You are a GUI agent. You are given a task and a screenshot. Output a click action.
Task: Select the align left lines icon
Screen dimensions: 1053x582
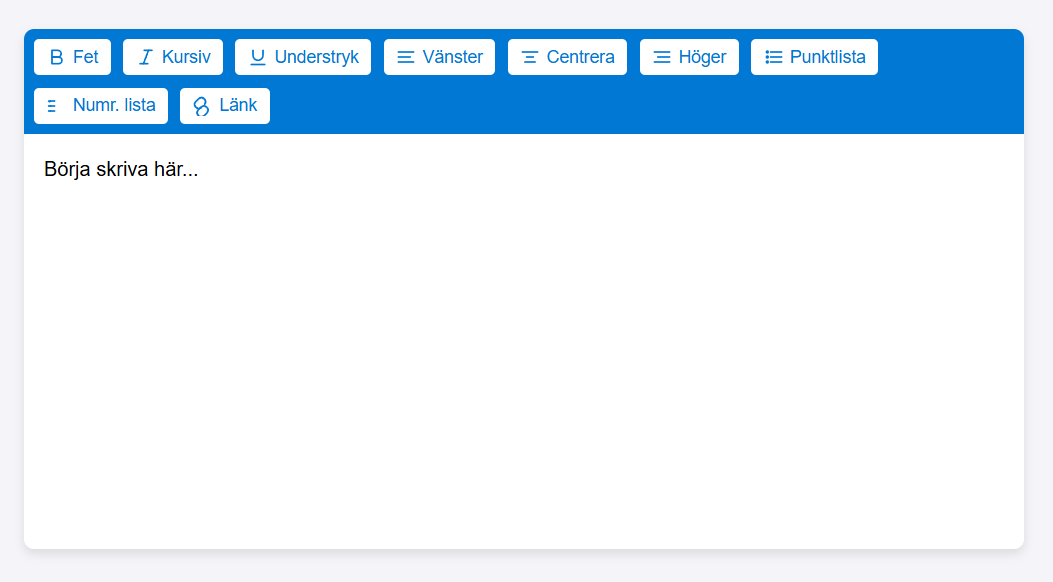click(406, 57)
